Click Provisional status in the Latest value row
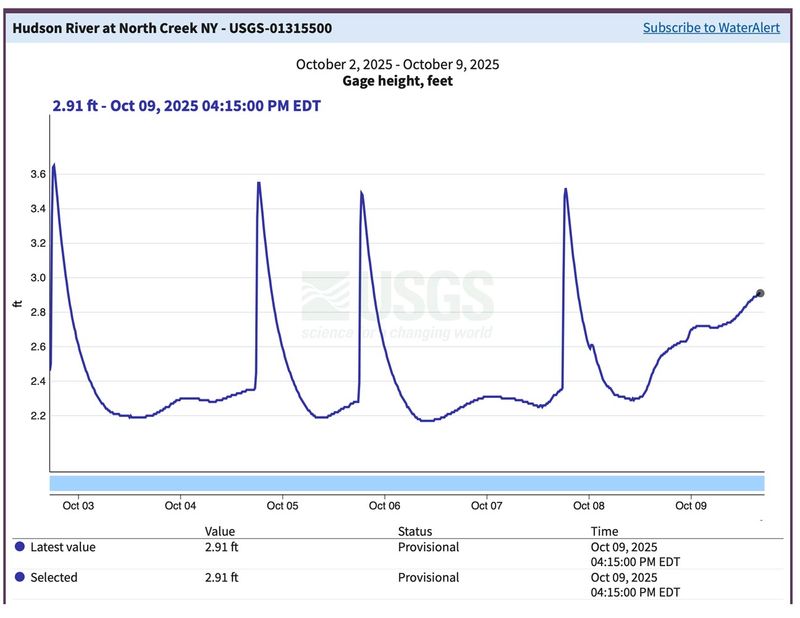Viewport: 800px width, 618px height. point(428,547)
